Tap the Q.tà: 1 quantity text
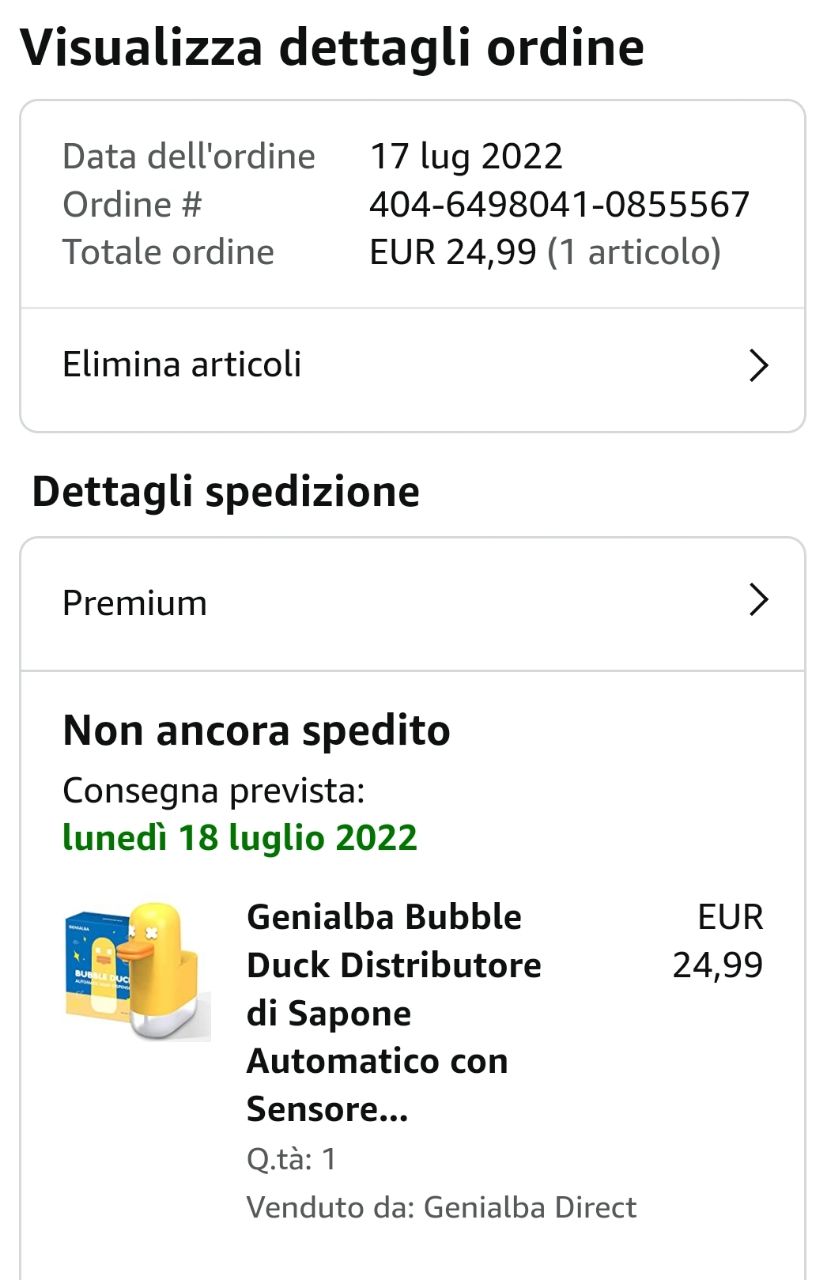The width and height of the screenshot is (814, 1280). [291, 1159]
